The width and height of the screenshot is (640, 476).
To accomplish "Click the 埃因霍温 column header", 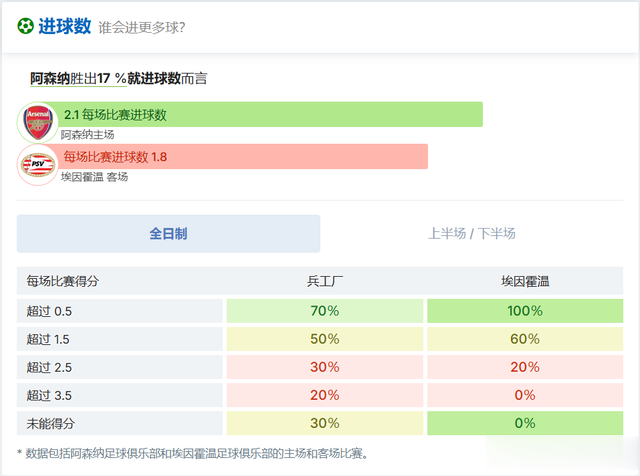I will pyautogui.click(x=525, y=282).
